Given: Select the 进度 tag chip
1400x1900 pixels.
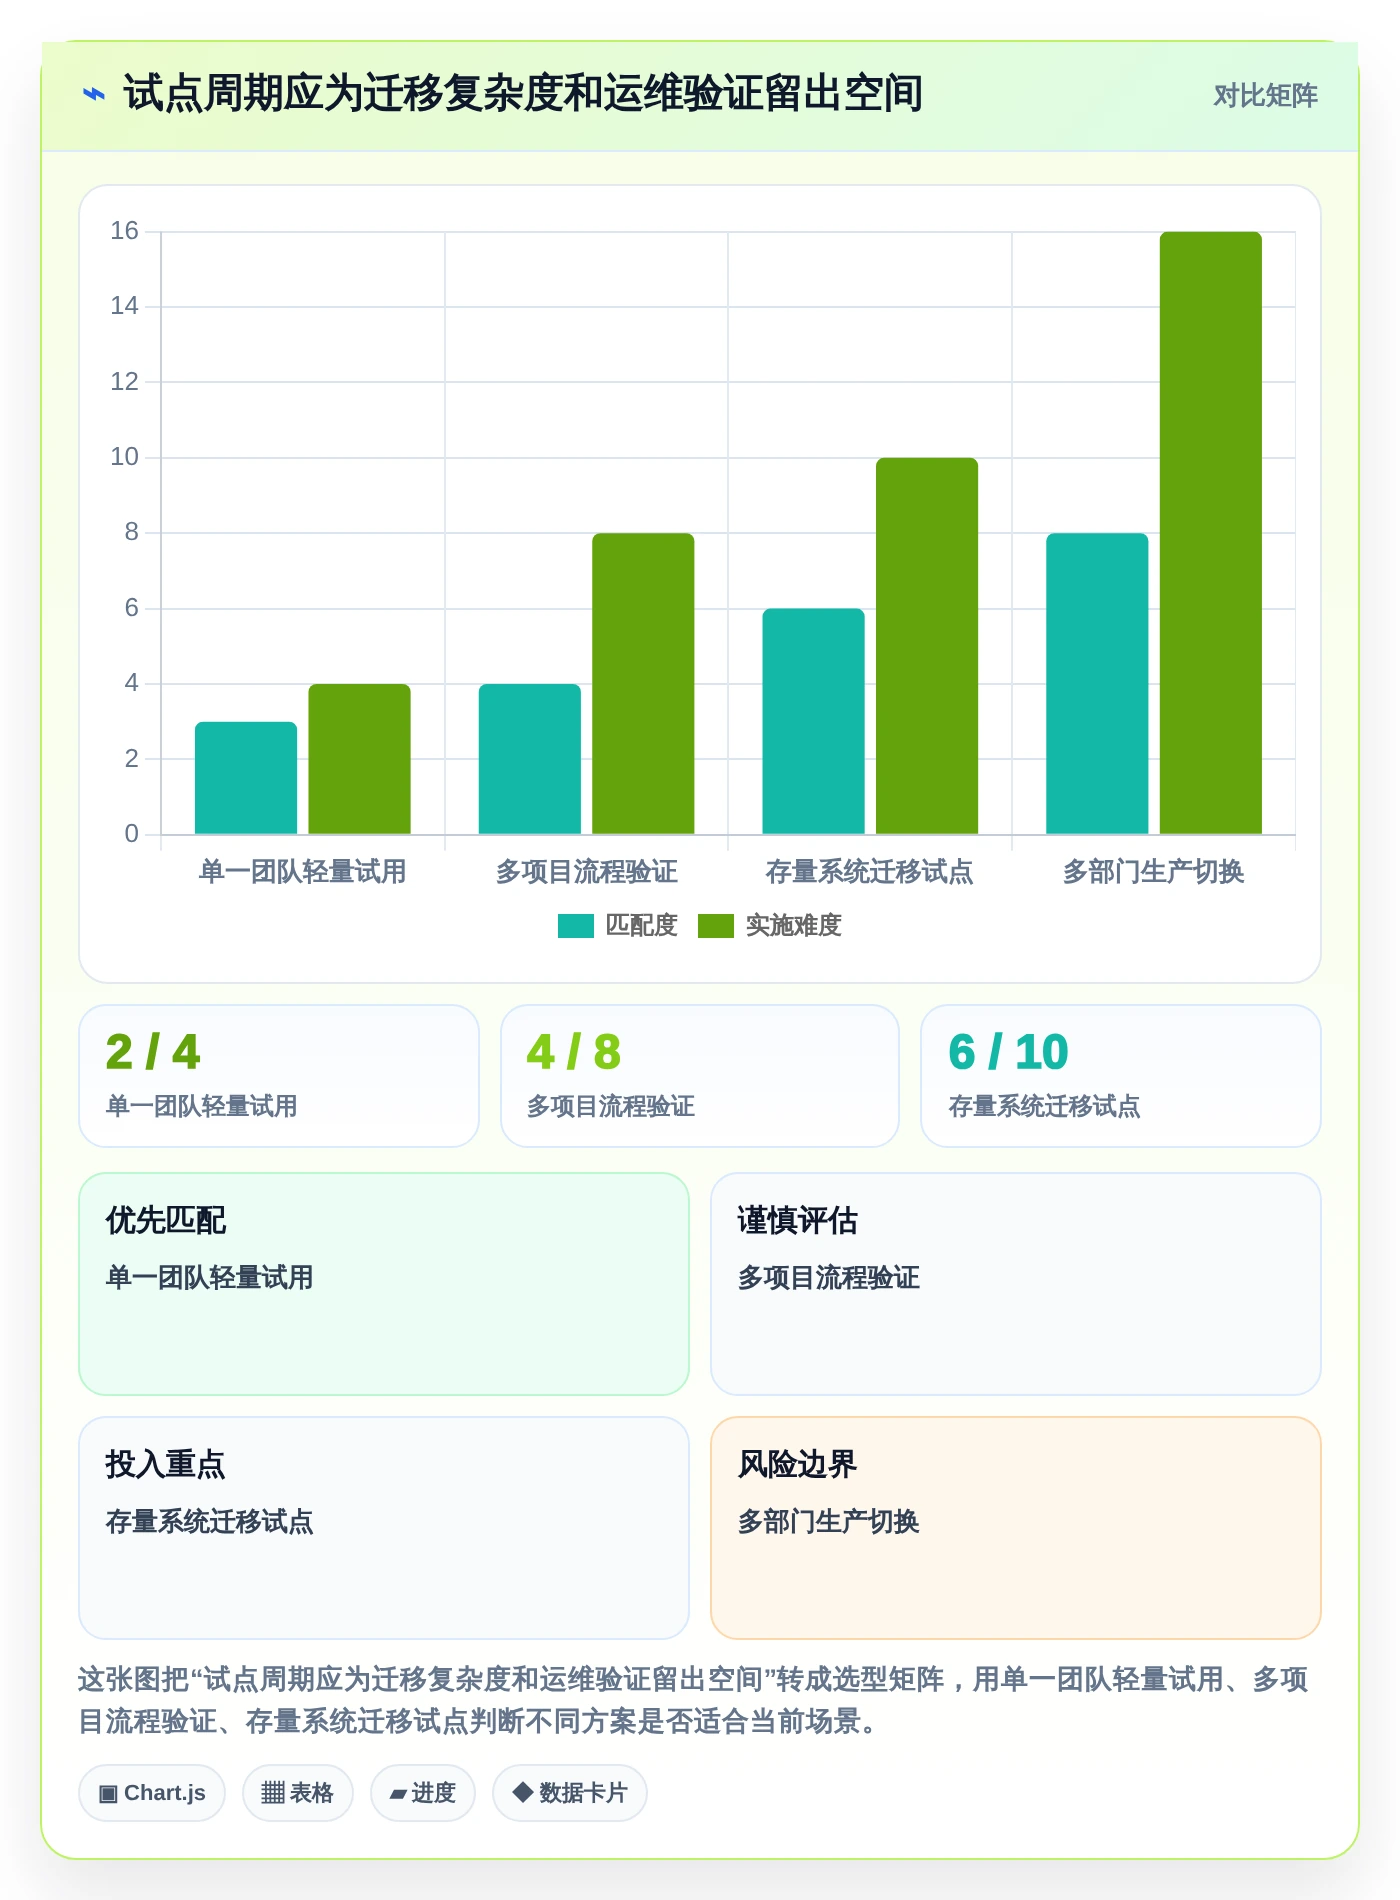Looking at the screenshot, I should (x=422, y=1793).
